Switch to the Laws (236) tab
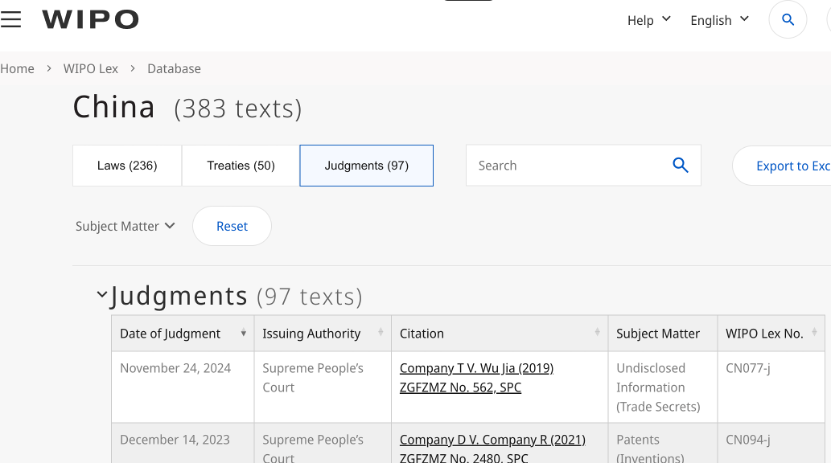 pyautogui.click(x=127, y=166)
